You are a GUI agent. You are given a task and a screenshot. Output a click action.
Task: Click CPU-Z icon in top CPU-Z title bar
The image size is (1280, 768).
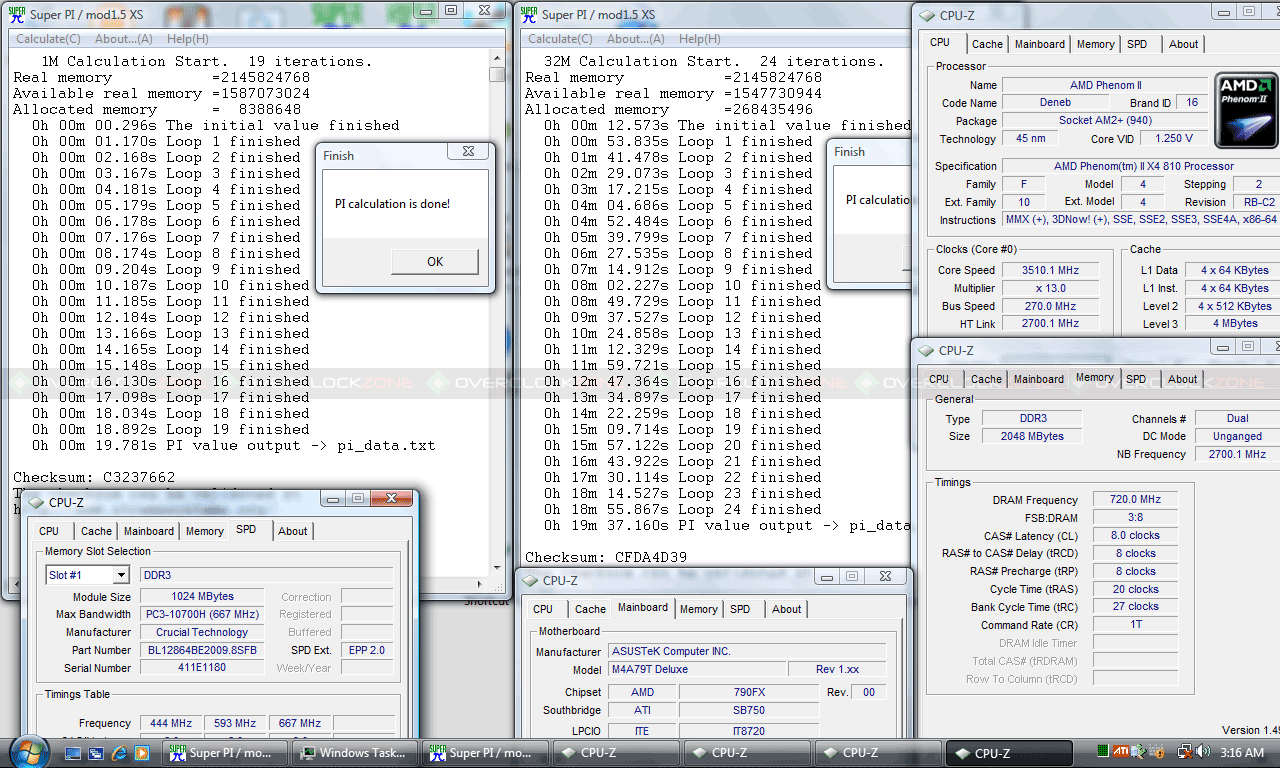(x=925, y=15)
